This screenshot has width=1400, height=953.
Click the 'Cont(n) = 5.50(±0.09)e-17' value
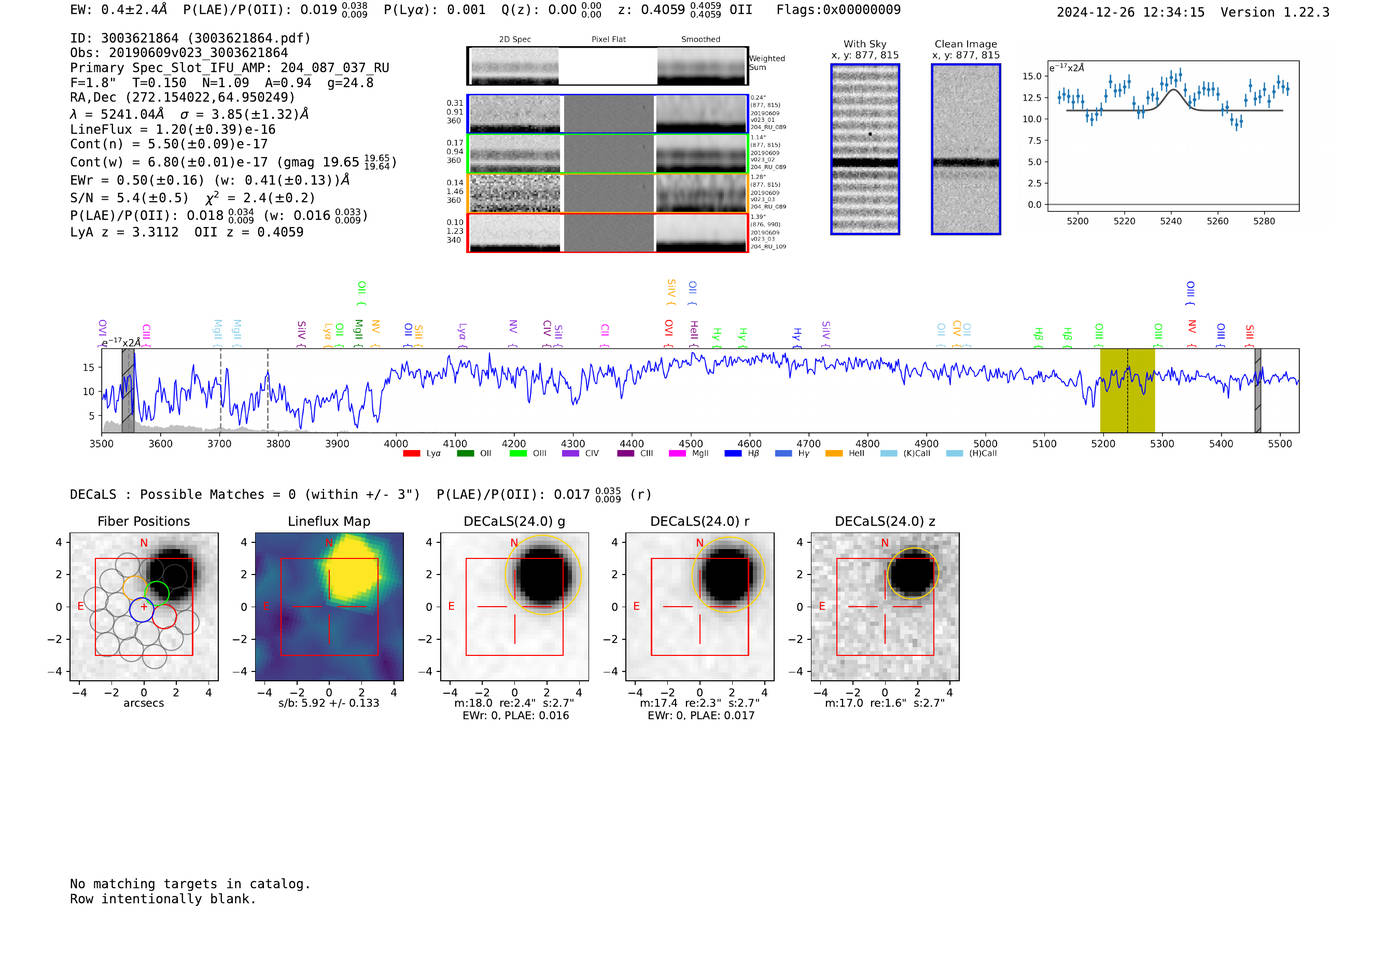169,144
